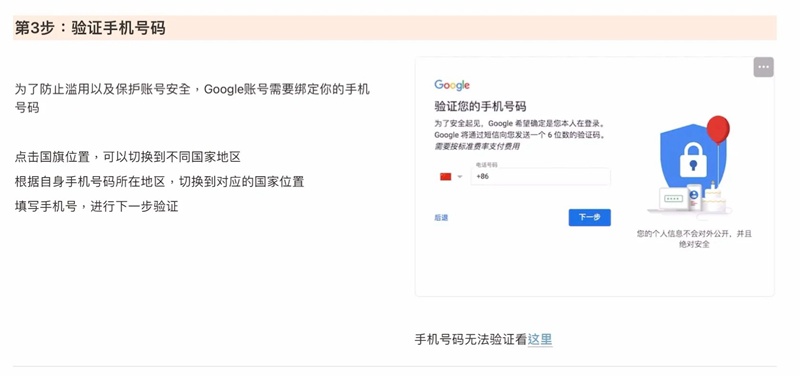Click the shield and lock illustration
The width and height of the screenshot is (800, 376).
pos(692,161)
